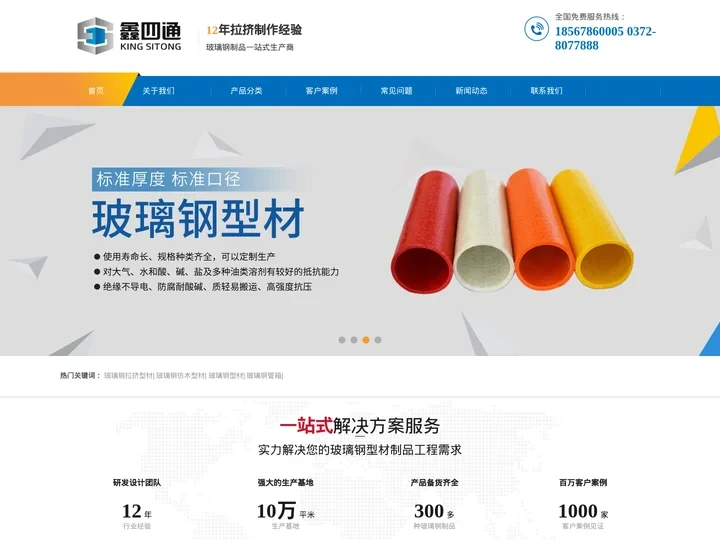Select 客户案例 in the navigation bar

point(321,91)
